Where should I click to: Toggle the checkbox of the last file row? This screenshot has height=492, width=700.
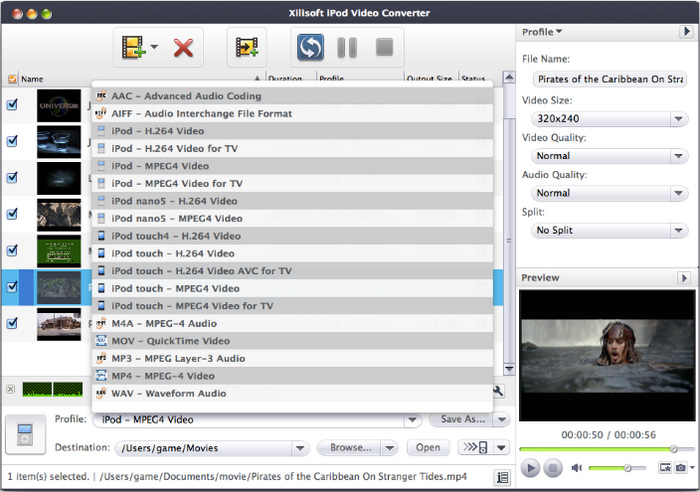coord(12,323)
